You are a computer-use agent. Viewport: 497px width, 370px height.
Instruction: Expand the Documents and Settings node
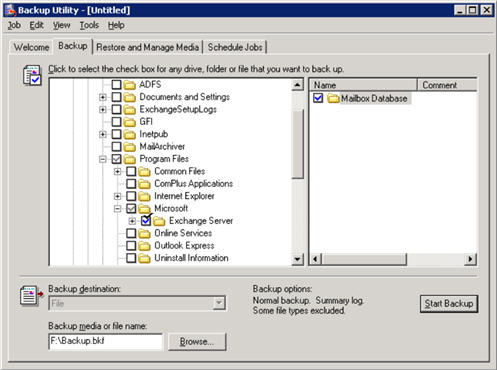click(x=103, y=97)
